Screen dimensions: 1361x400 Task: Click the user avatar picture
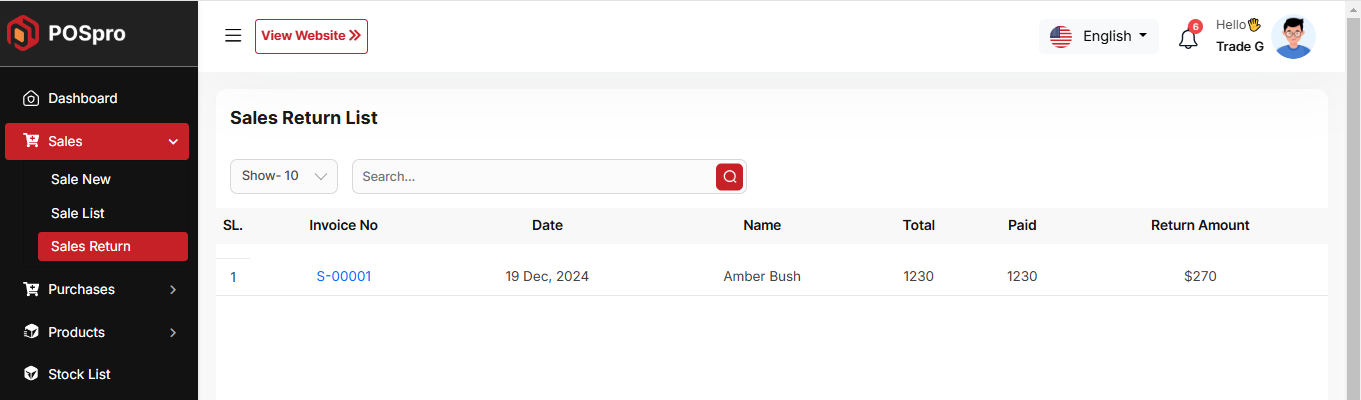click(x=1293, y=37)
